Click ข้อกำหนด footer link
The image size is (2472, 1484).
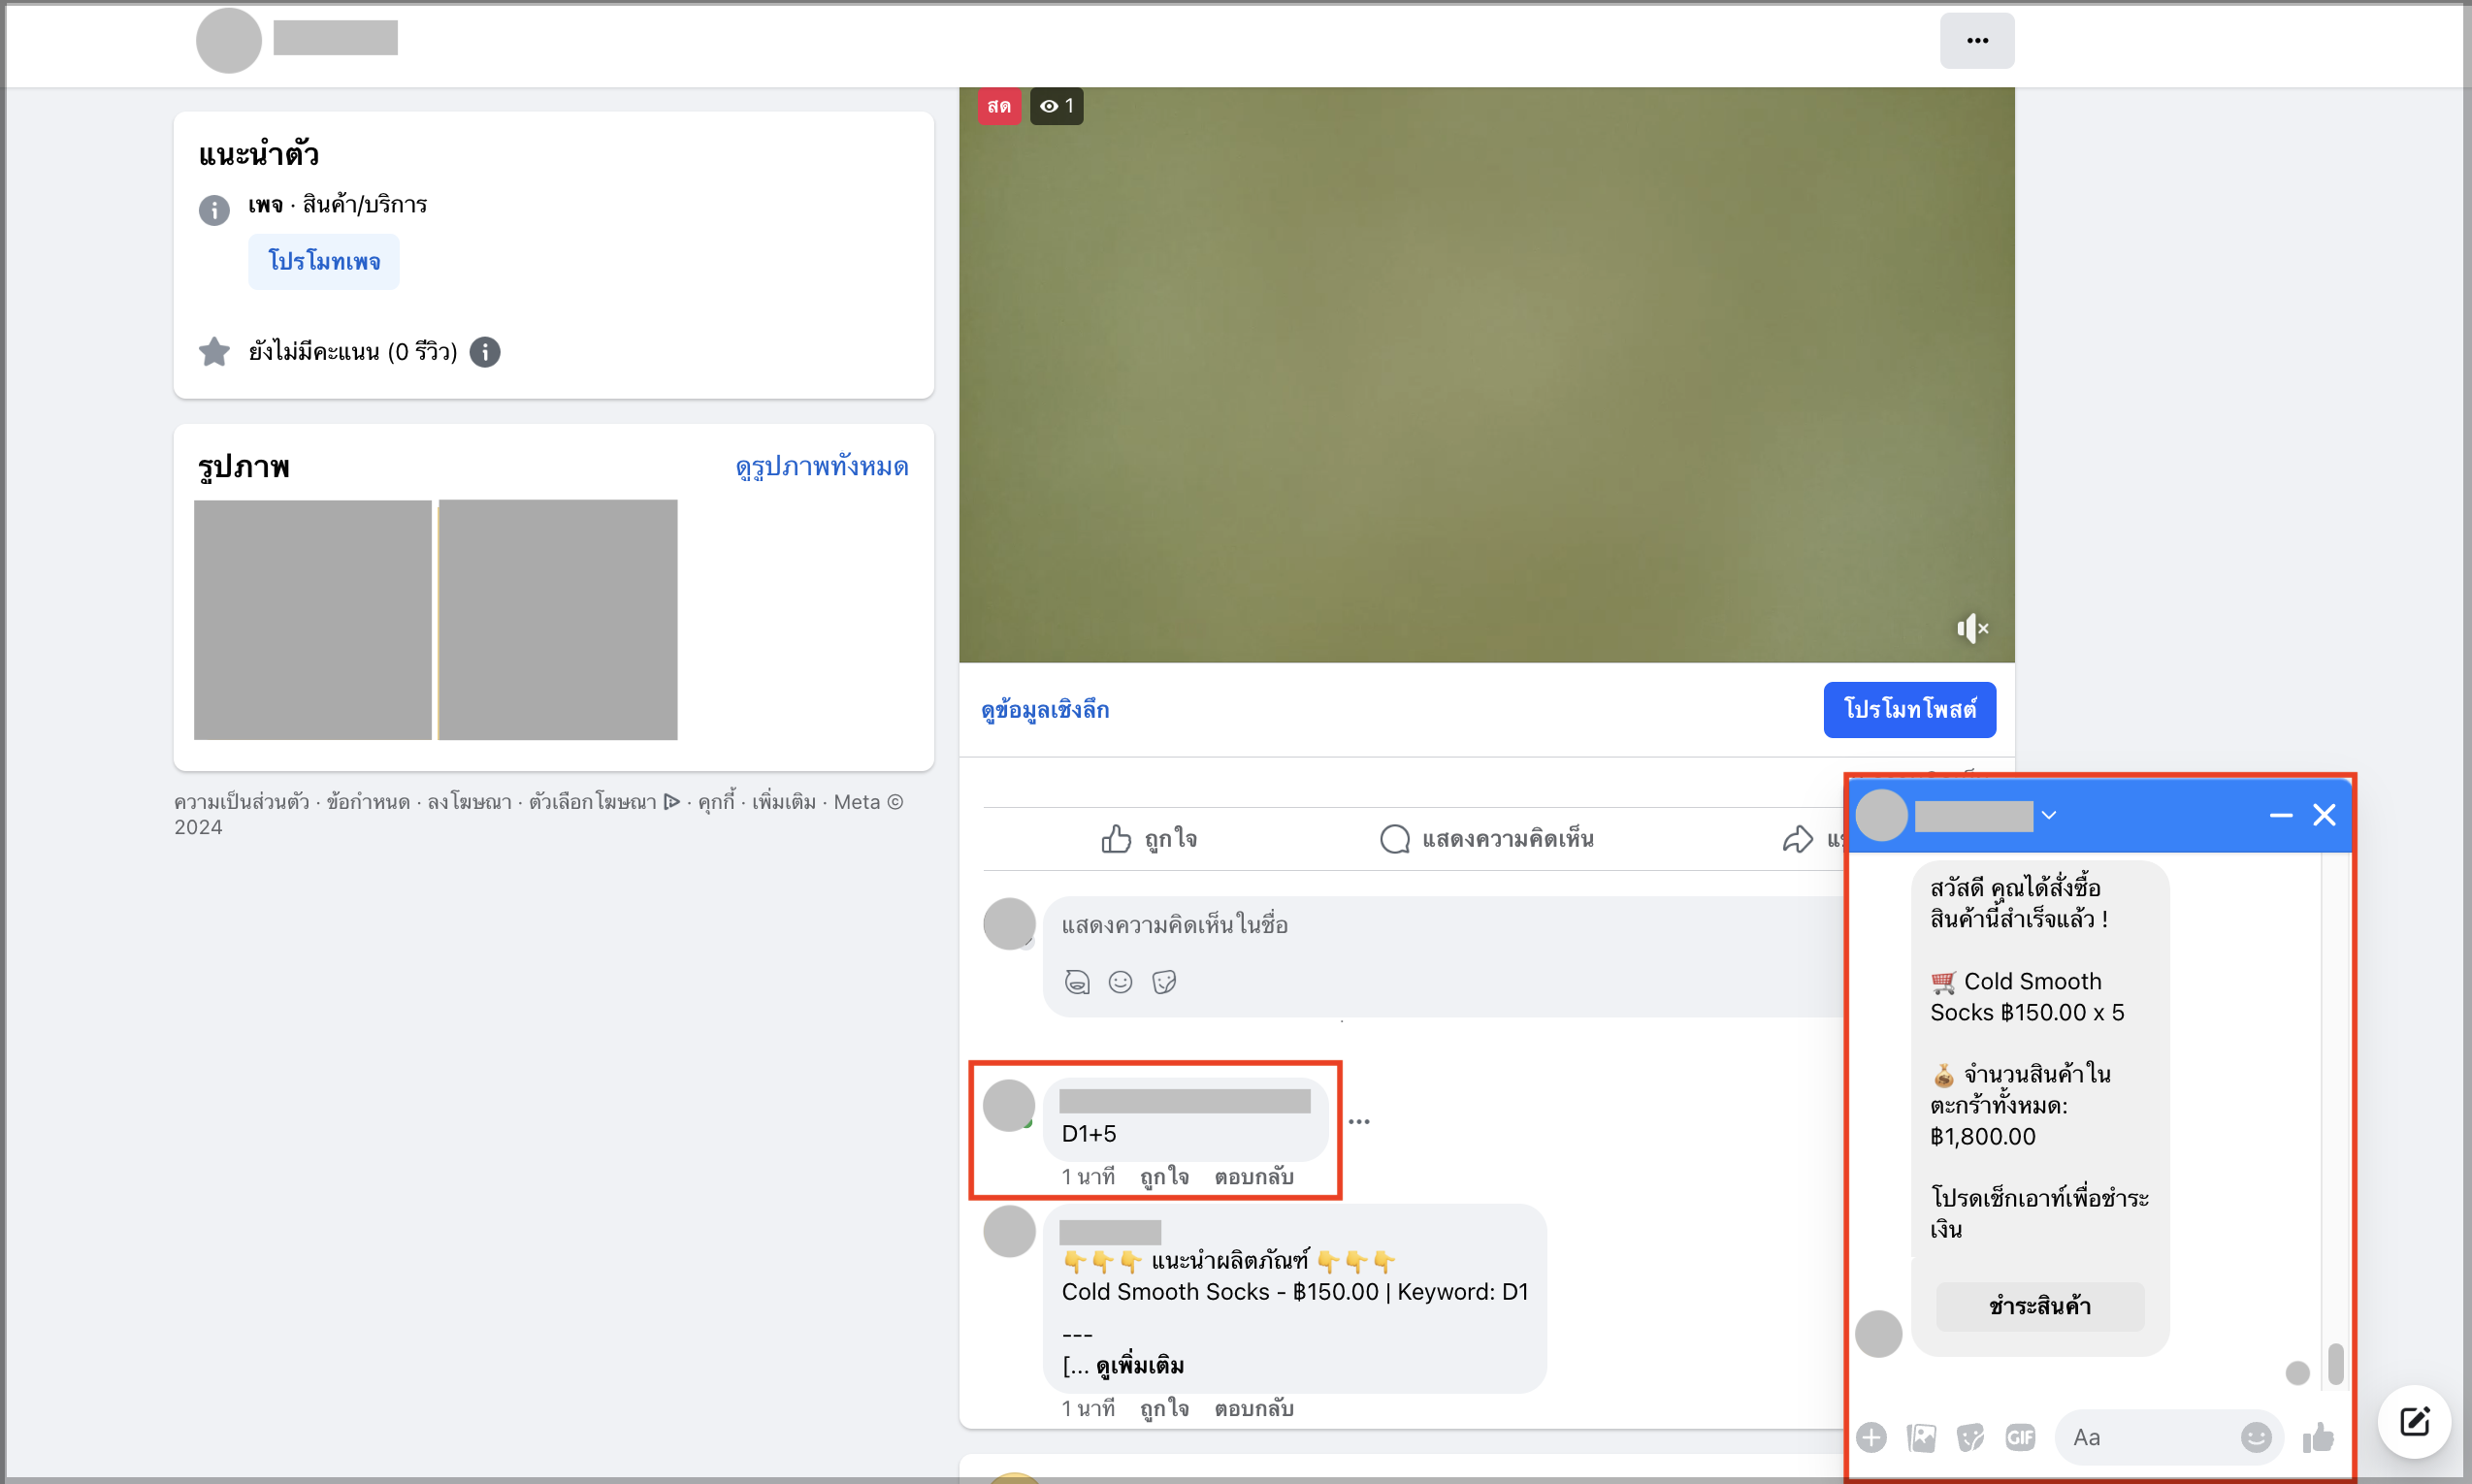368,802
